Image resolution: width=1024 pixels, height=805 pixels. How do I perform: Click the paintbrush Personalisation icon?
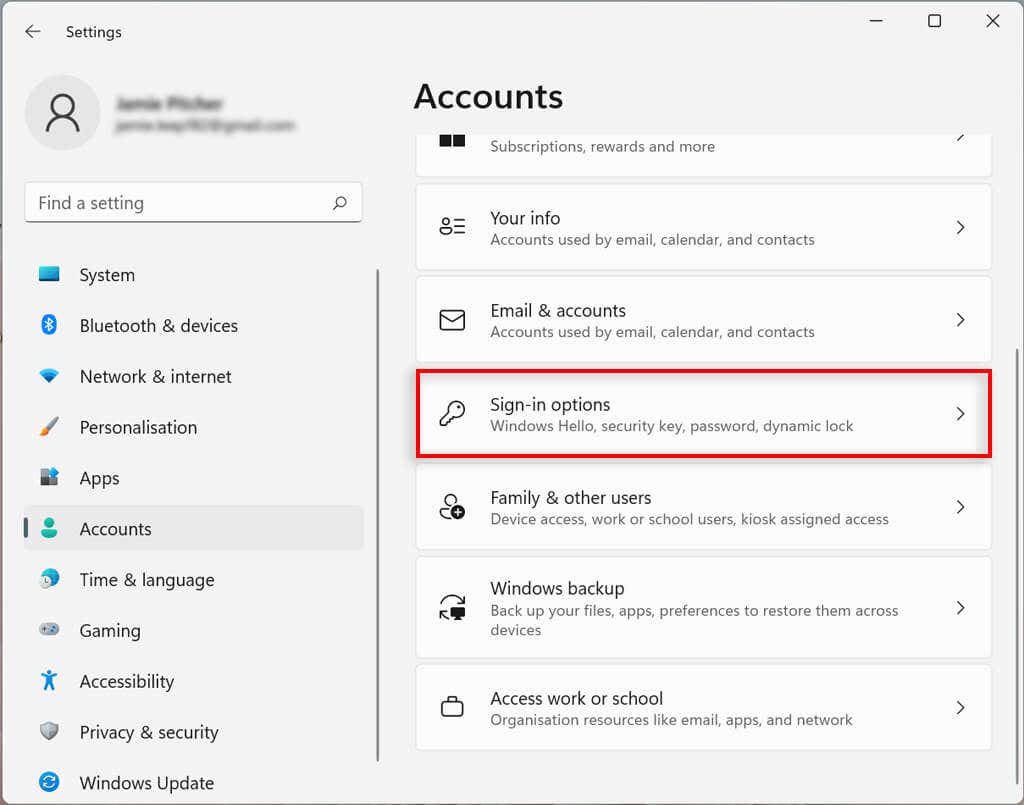[x=49, y=426]
